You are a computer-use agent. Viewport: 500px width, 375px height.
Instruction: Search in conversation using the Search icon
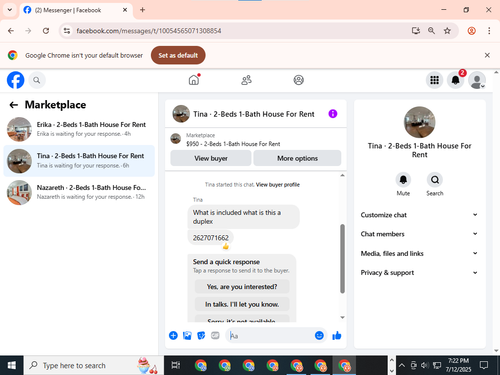[x=435, y=180]
